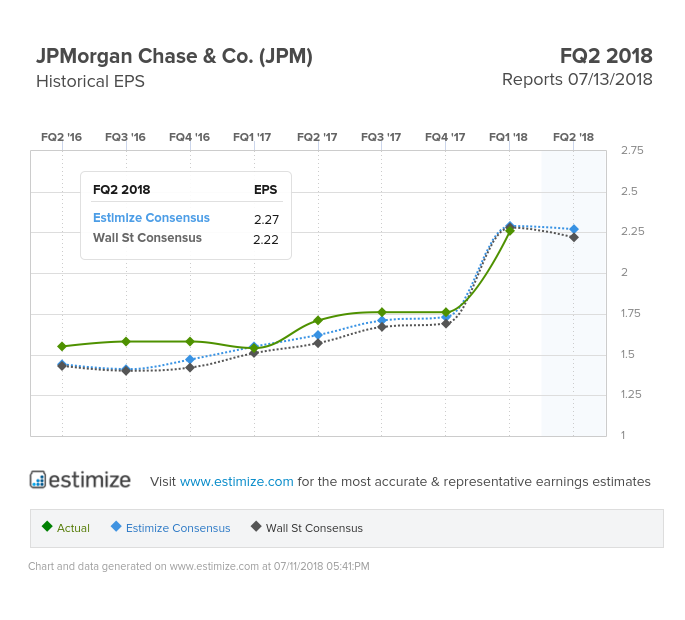Select the FQ4 '16 axis label
The width and height of the screenshot is (685, 620).
click(190, 137)
